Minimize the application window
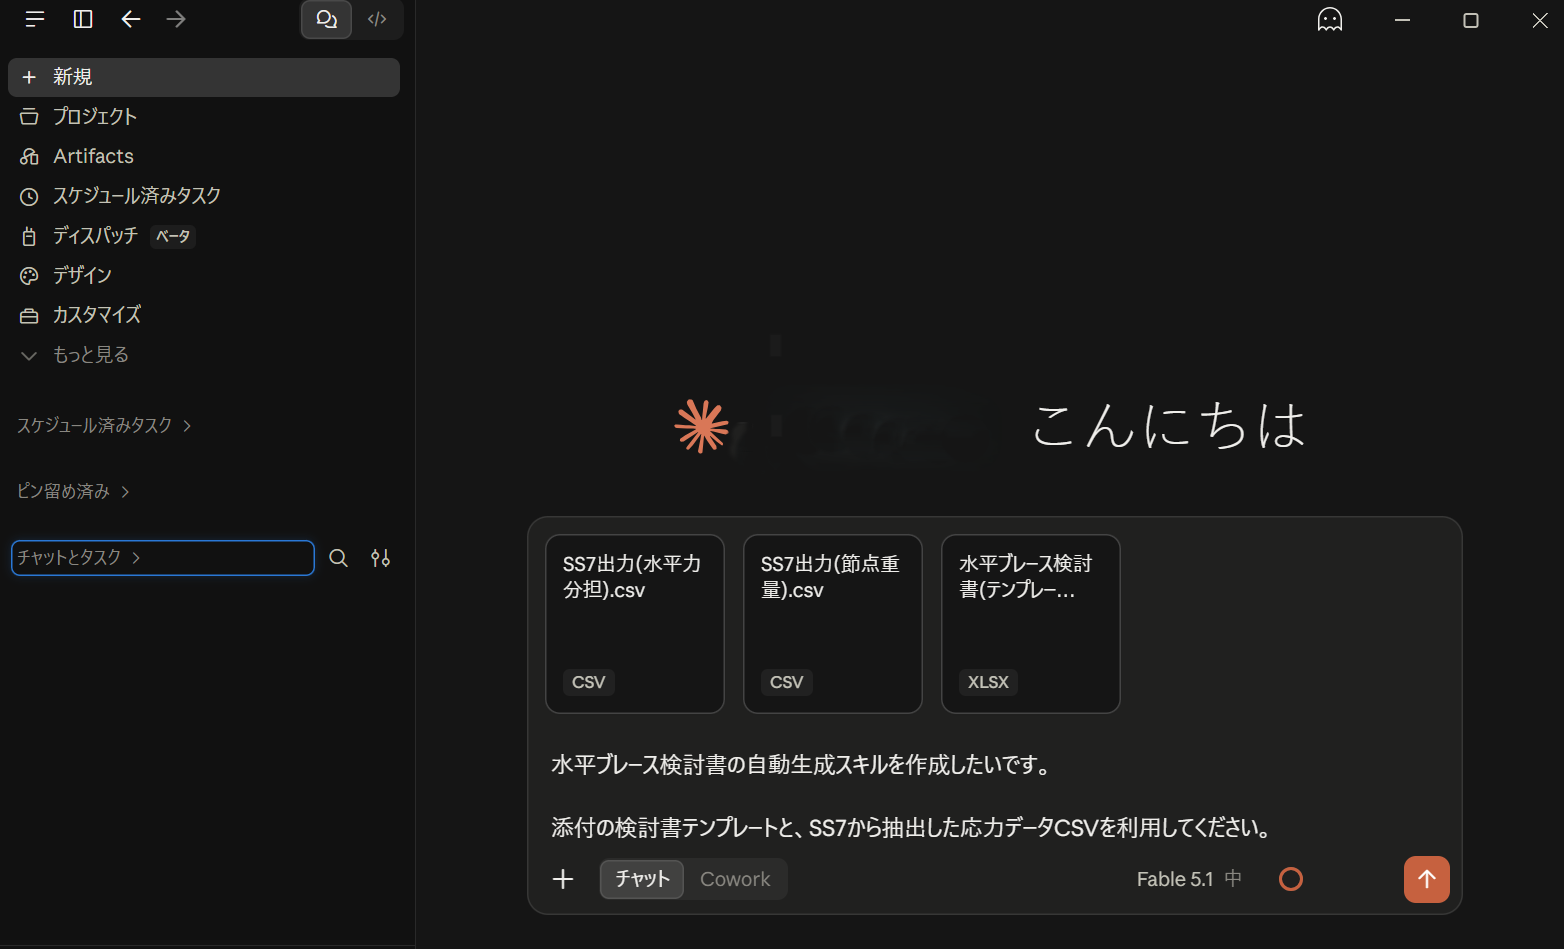 point(1402,20)
